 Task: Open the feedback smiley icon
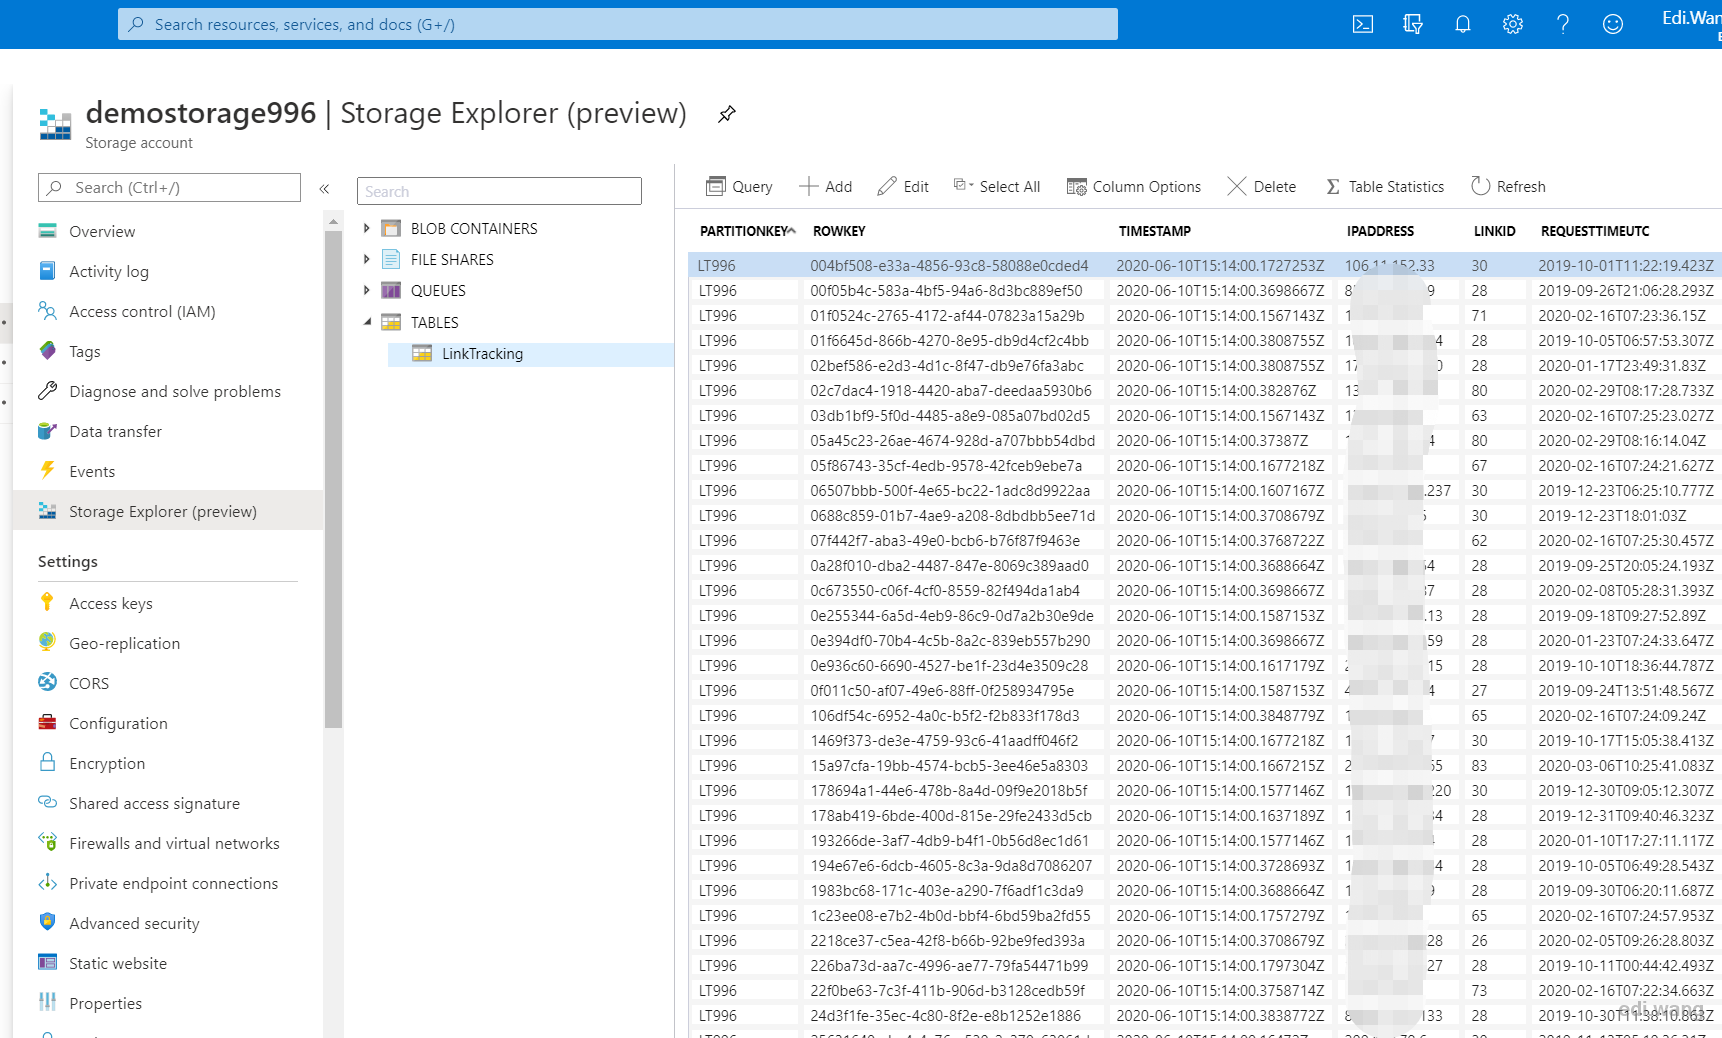pos(1612,24)
